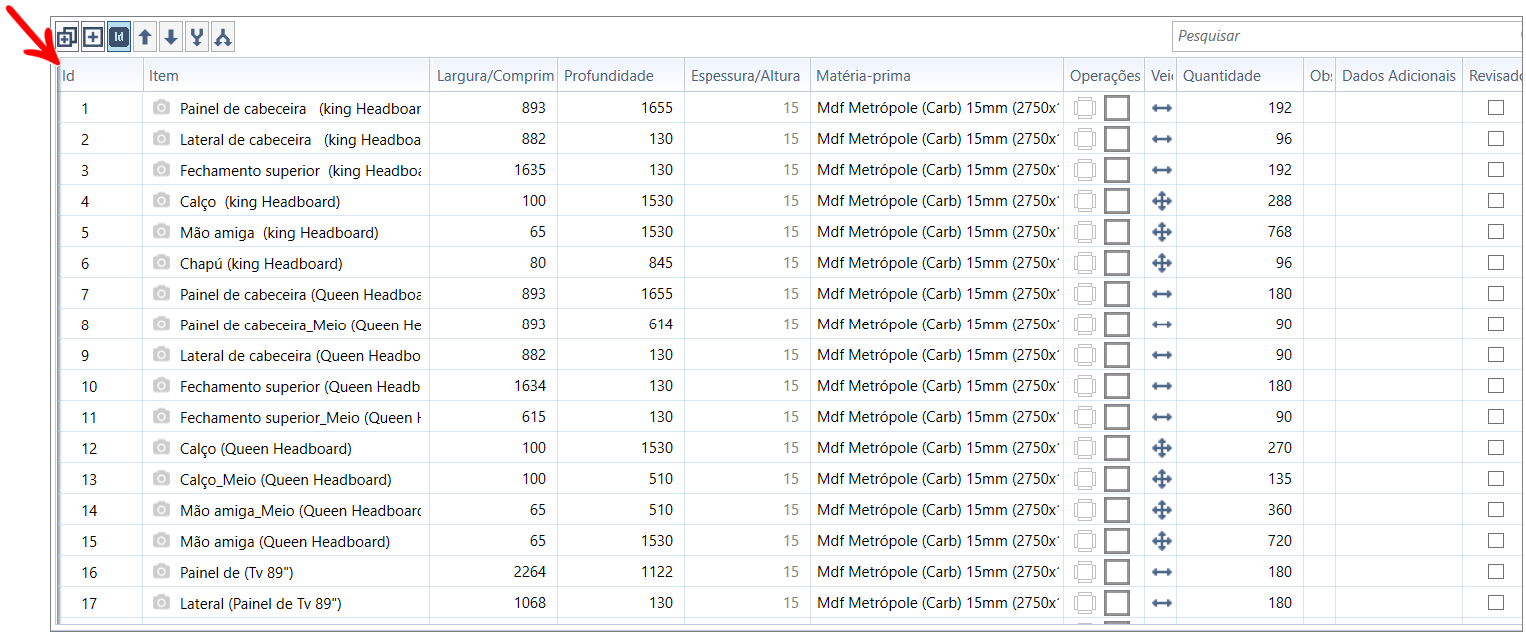Viewport: 1526px width, 635px height.
Task: Click horizontal grain arrow in row 16
Action: coord(1161,572)
